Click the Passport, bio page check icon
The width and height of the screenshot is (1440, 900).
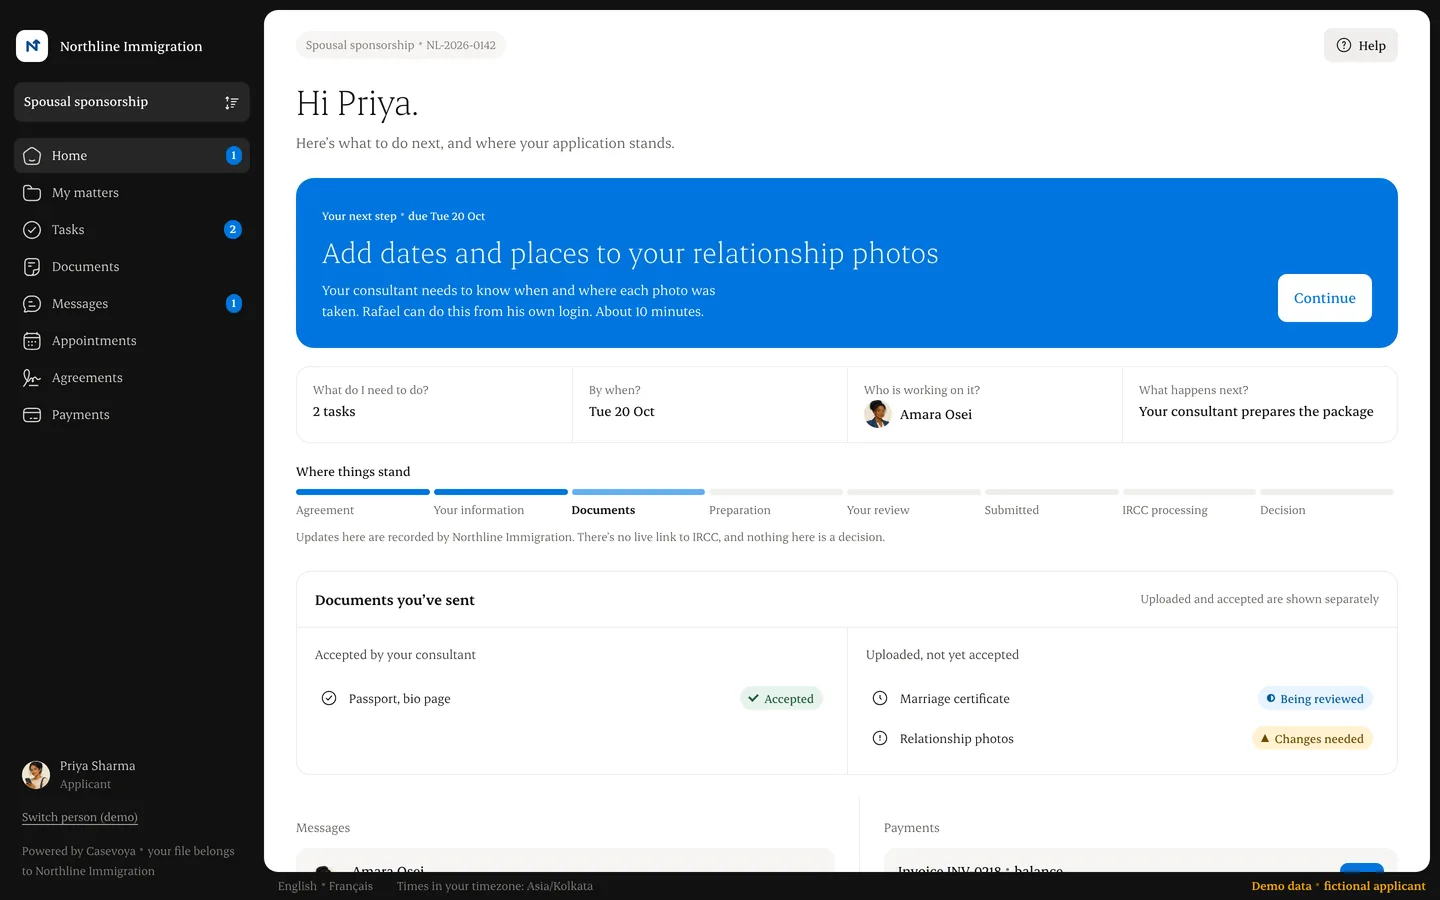click(x=329, y=698)
